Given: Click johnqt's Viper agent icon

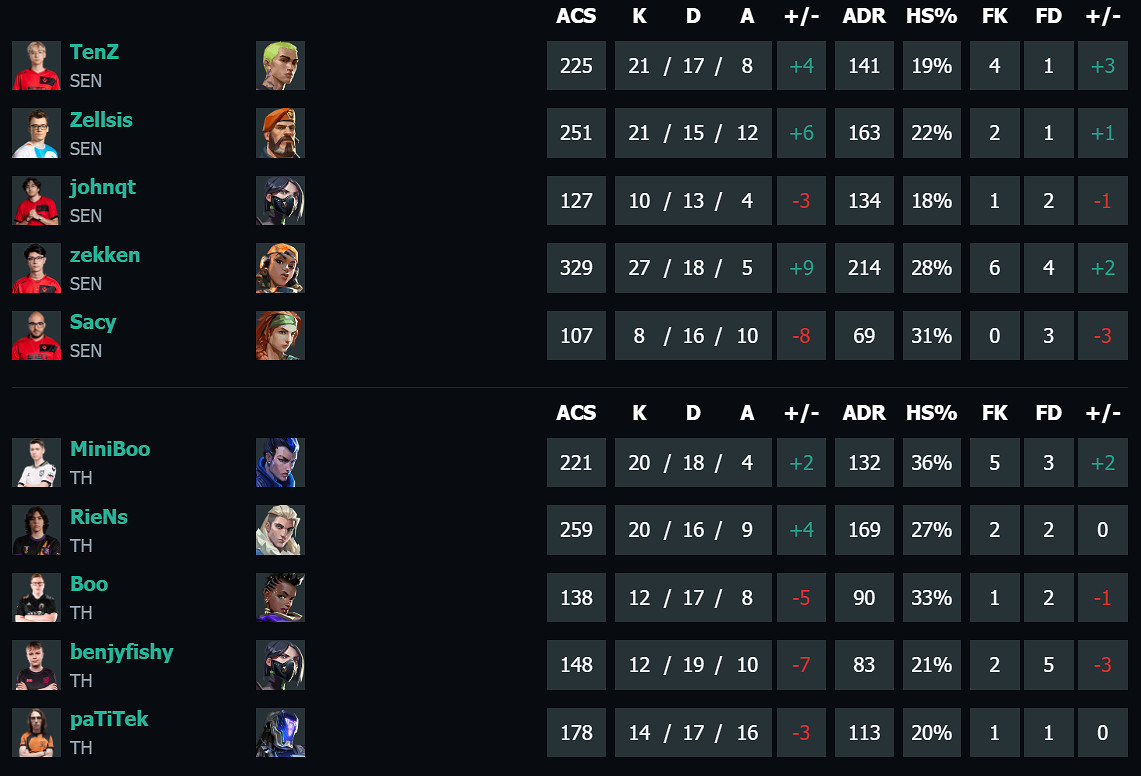Looking at the screenshot, I should point(280,201).
